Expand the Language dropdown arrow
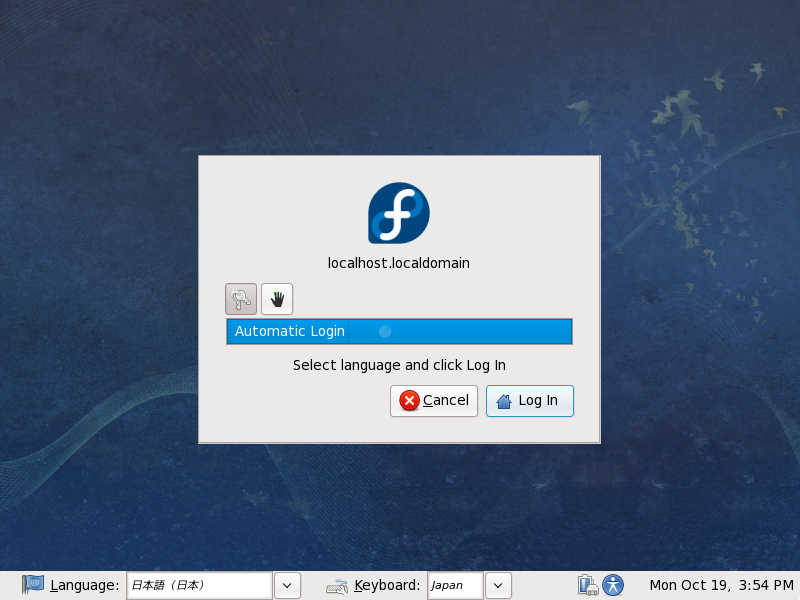The image size is (800, 600). 287,585
